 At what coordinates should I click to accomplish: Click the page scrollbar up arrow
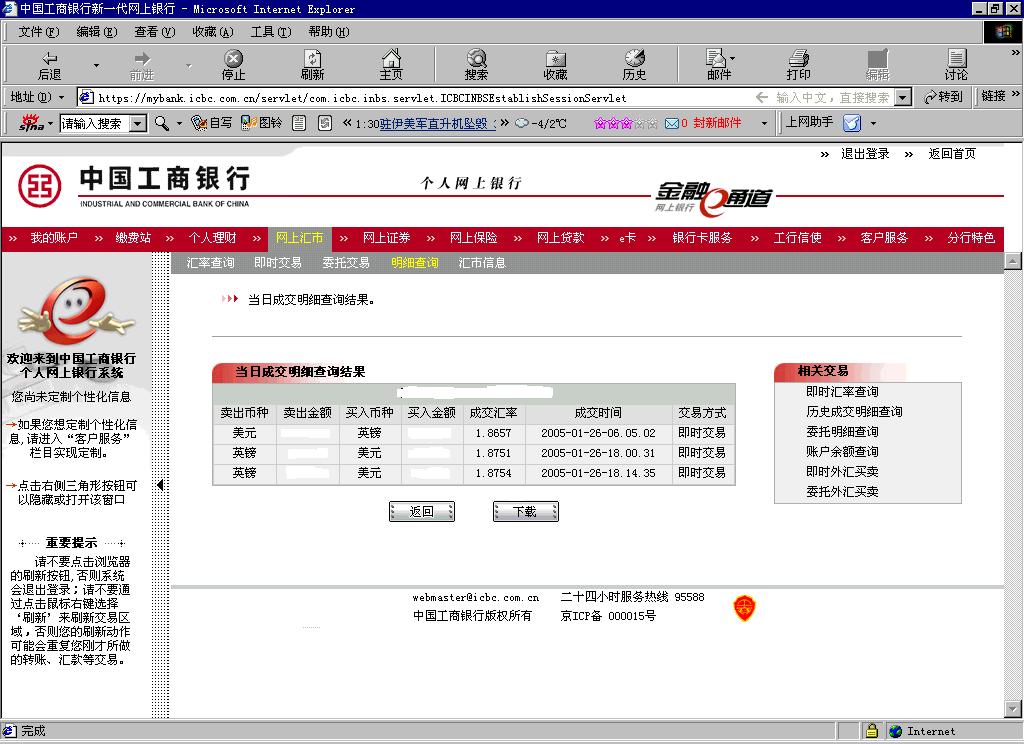point(1013,261)
